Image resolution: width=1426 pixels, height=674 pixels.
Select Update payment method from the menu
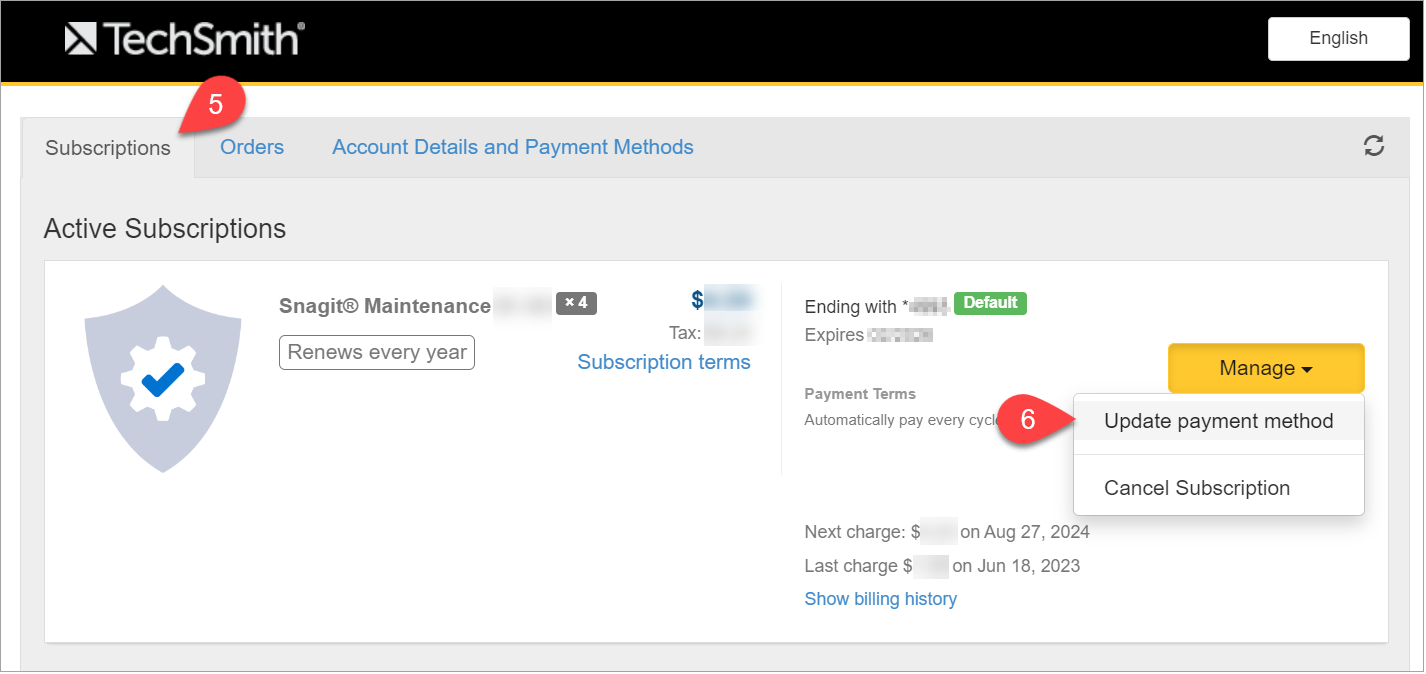point(1218,420)
